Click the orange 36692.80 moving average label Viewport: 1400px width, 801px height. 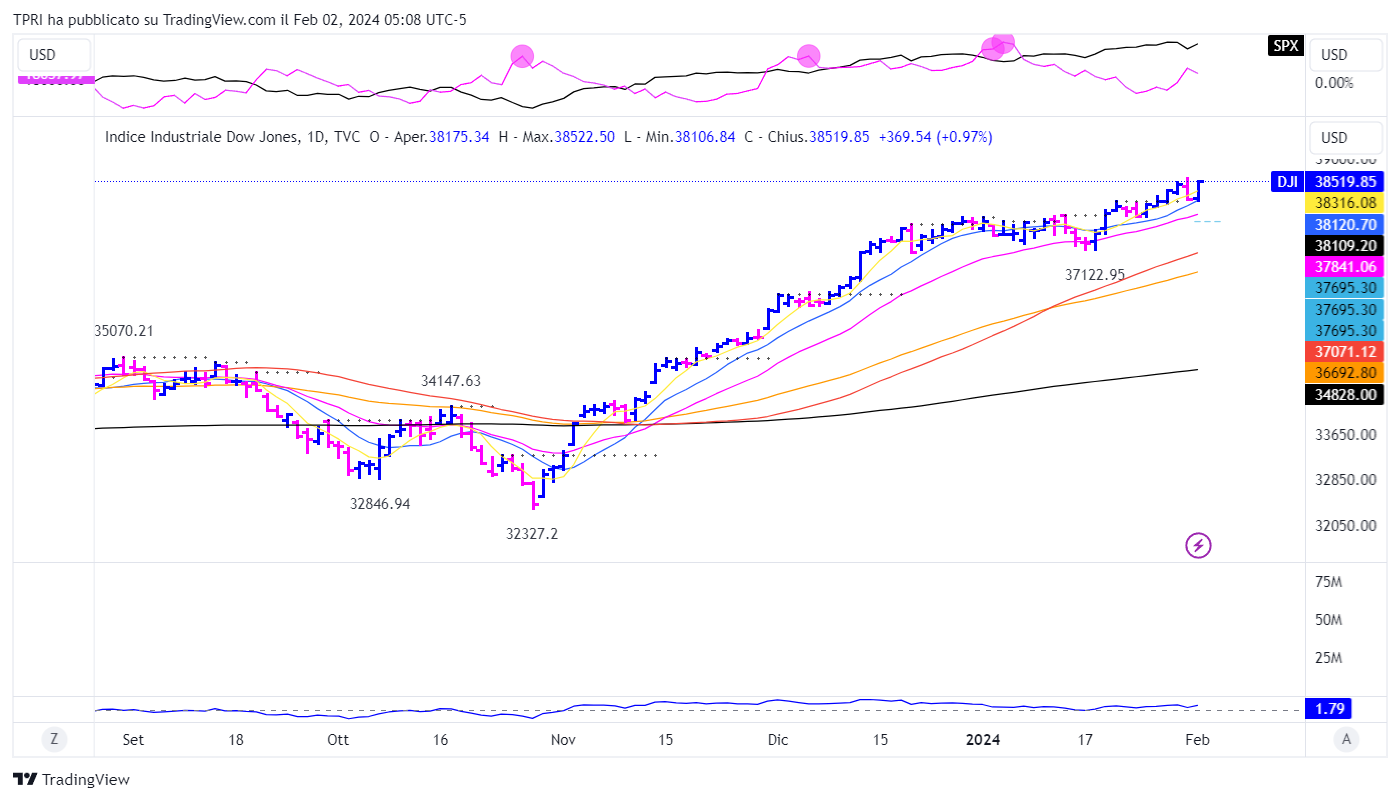tap(1346, 372)
